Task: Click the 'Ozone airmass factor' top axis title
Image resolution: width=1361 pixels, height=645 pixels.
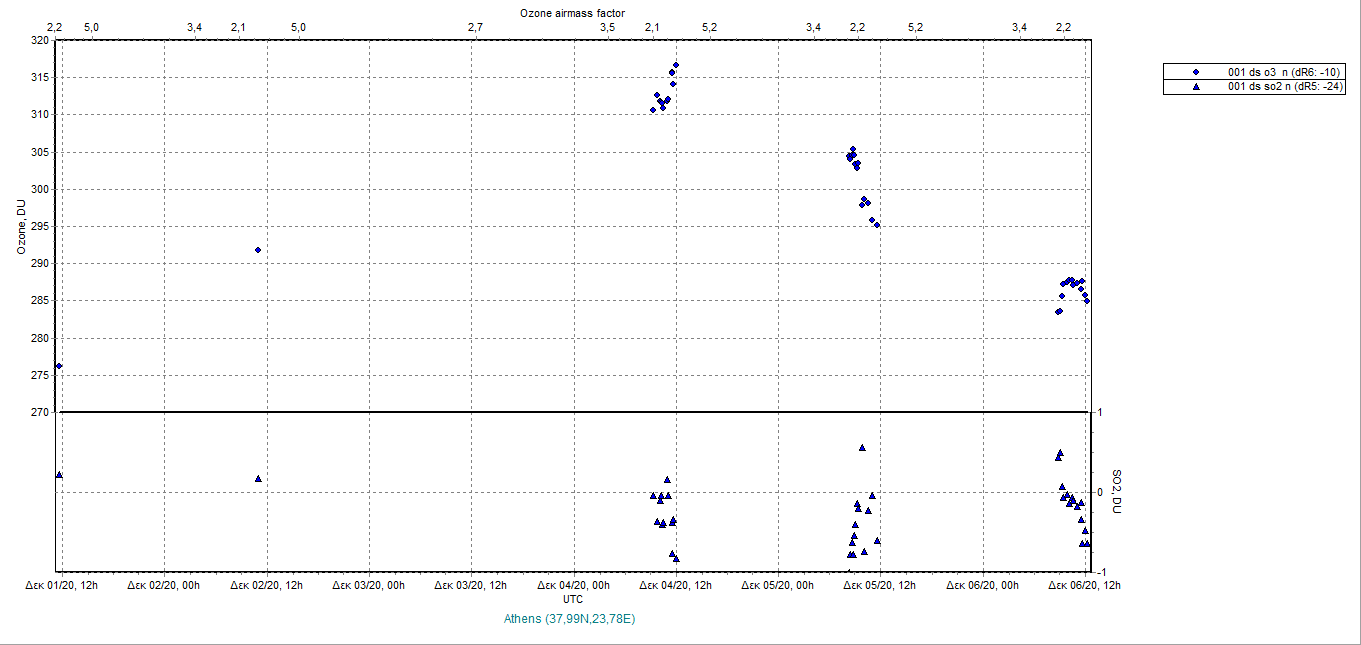Action: 572,12
